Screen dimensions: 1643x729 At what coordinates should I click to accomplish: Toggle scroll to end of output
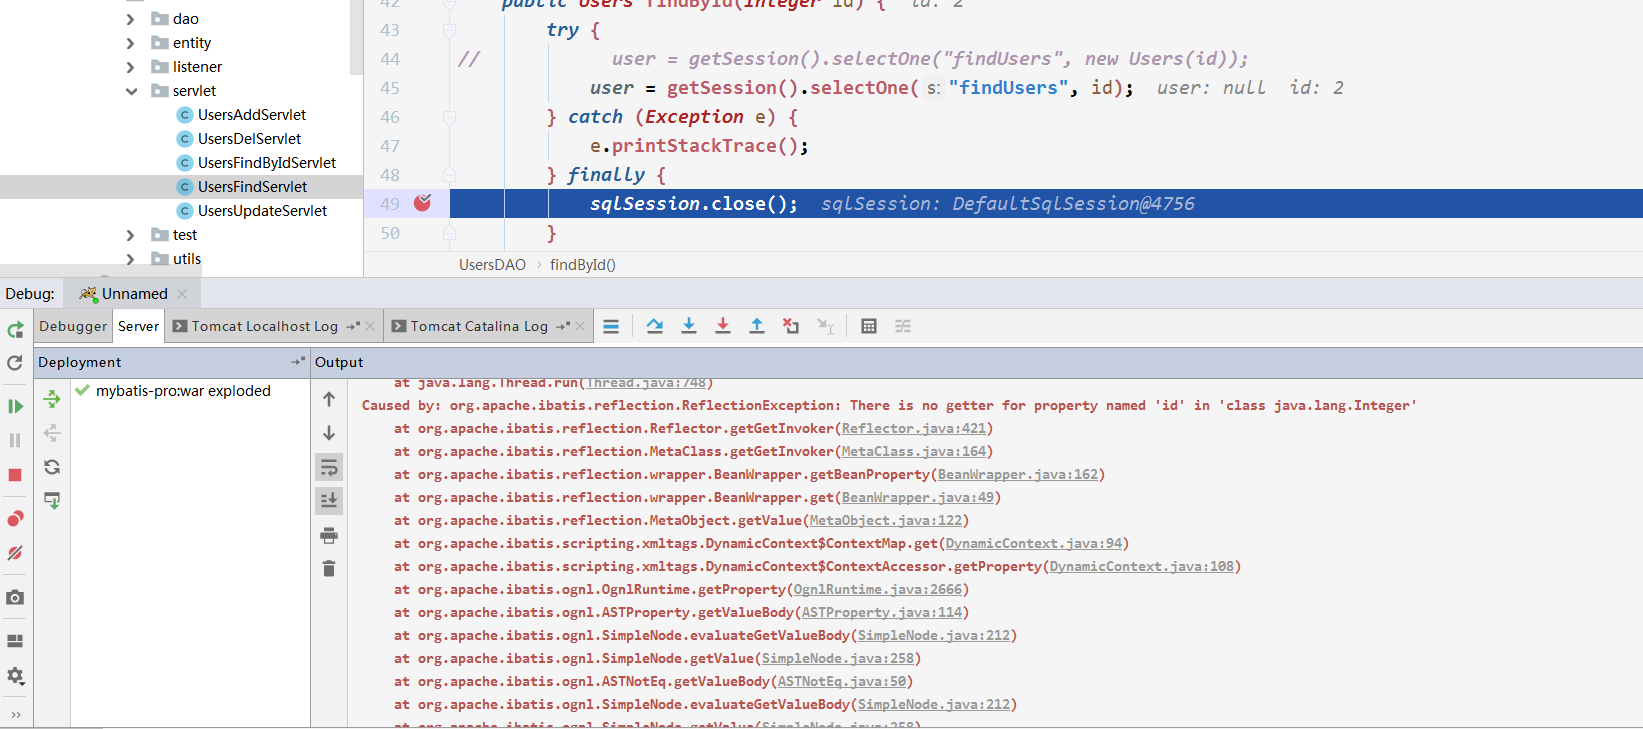(x=329, y=500)
